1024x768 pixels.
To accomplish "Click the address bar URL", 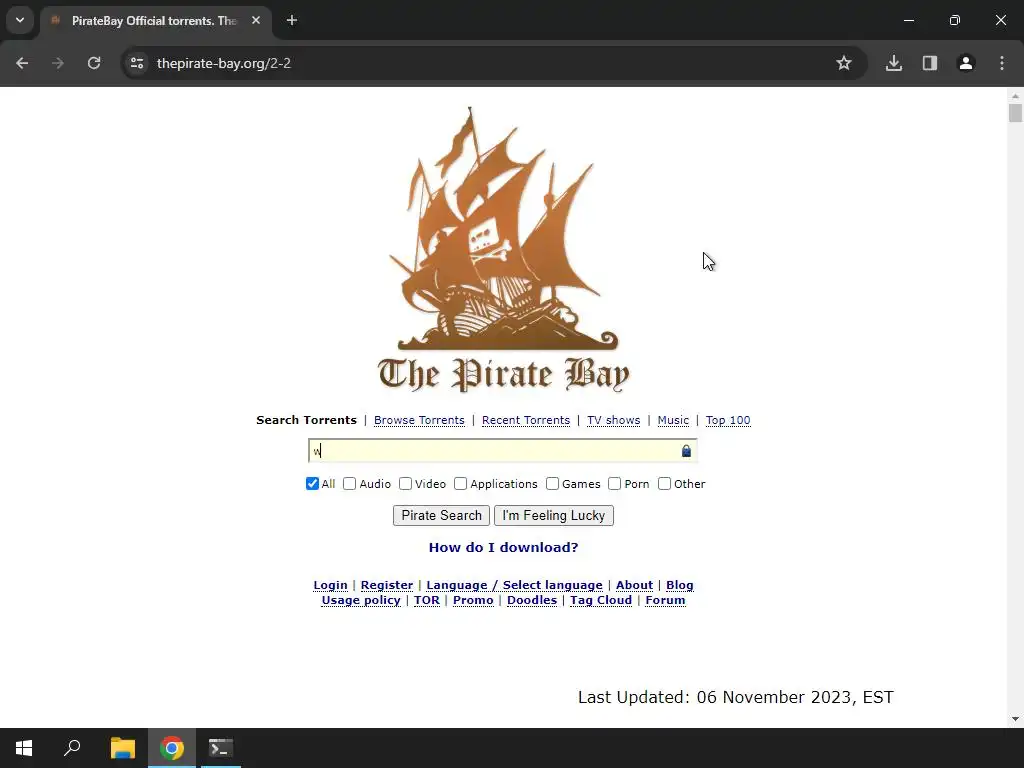I will (223, 63).
